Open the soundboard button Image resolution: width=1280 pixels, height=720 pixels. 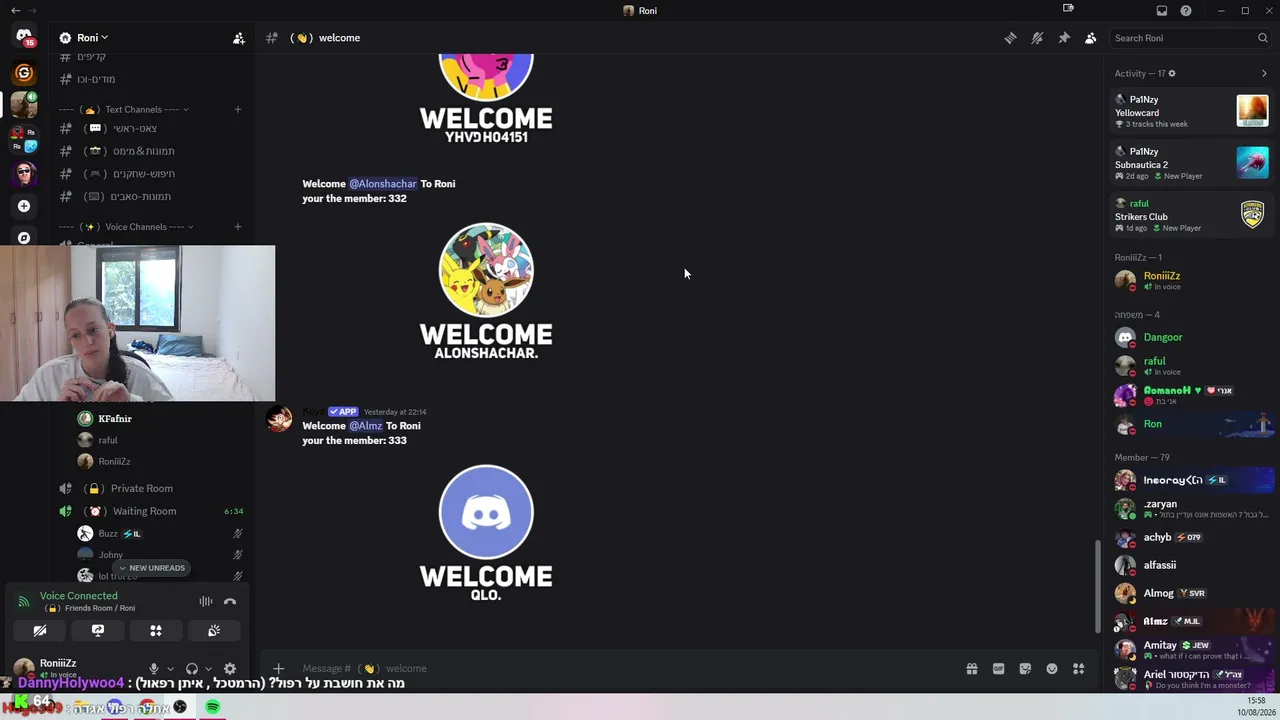tap(214, 631)
